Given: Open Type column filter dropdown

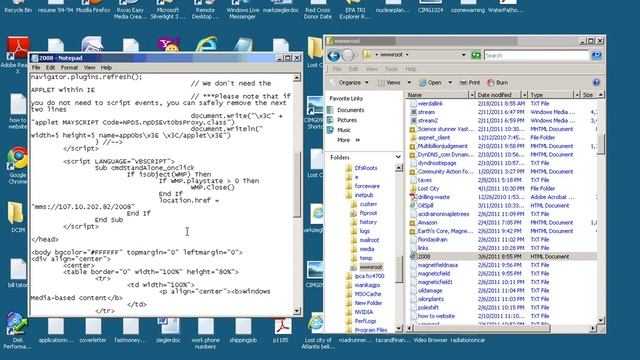Looking at the screenshot, I should click(x=577, y=95).
